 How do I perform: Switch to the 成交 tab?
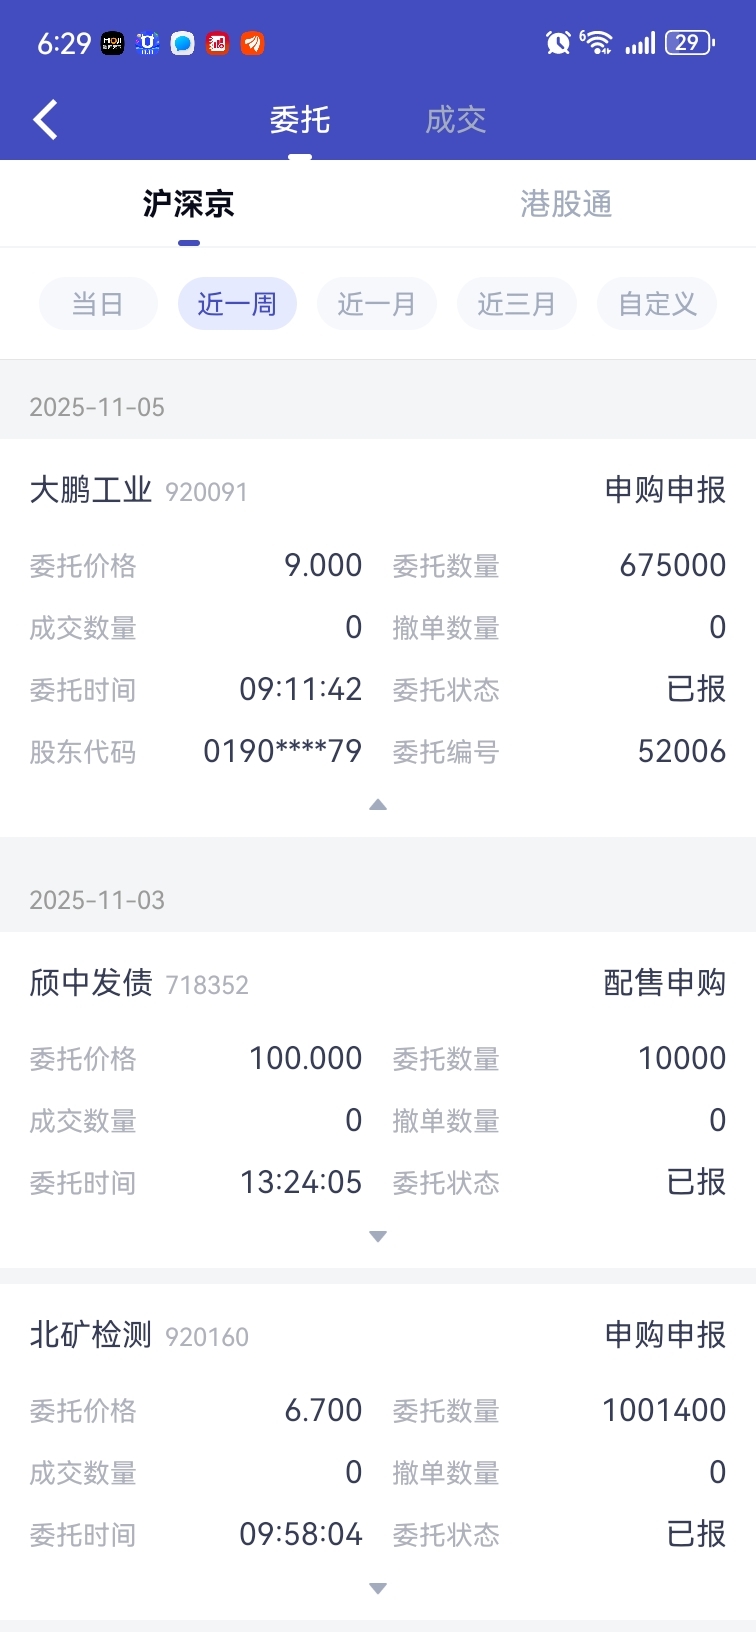click(456, 120)
